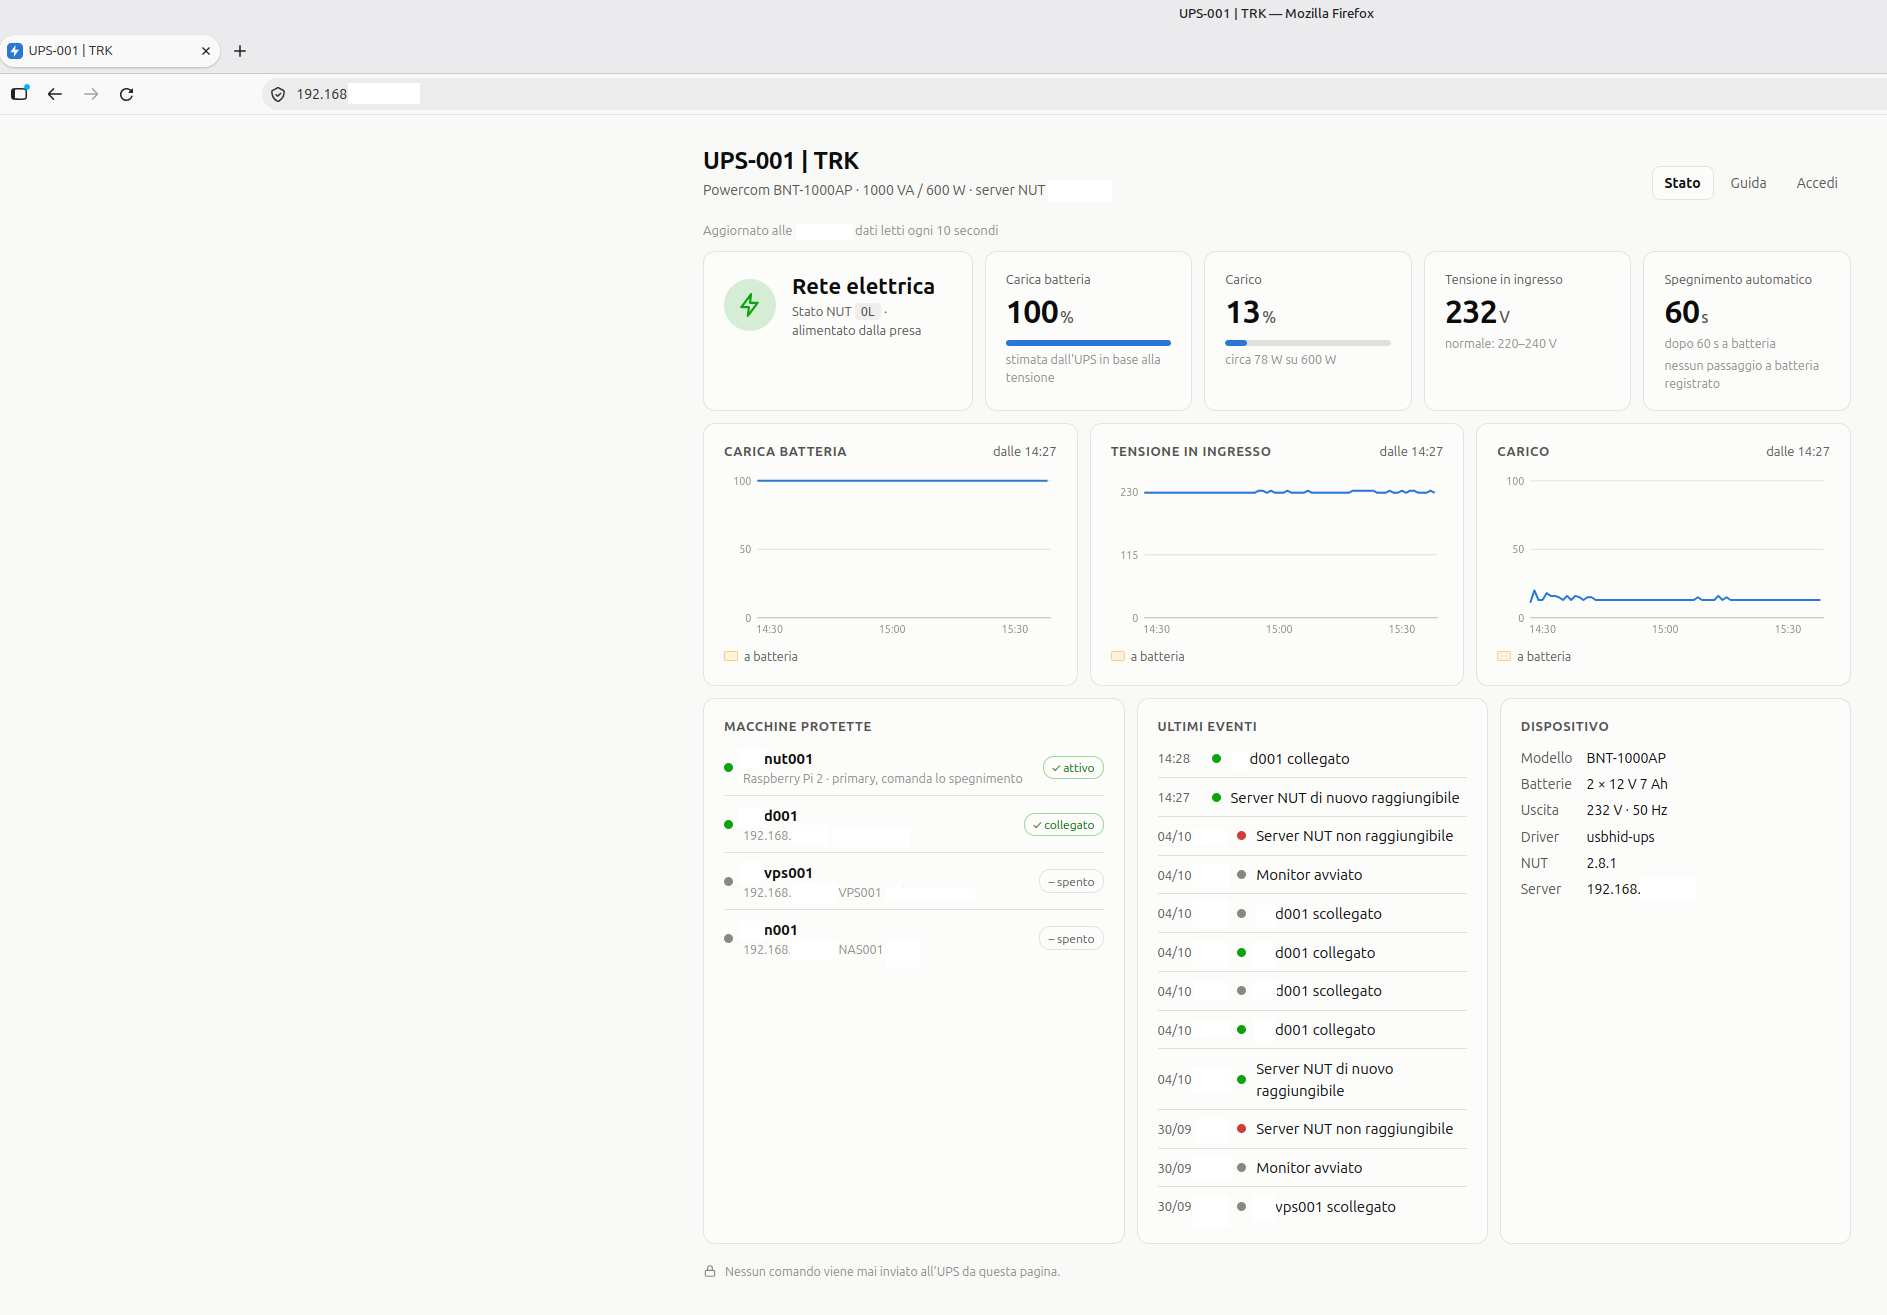Select the UPS-001 | TRK browser tab

pos(110,51)
